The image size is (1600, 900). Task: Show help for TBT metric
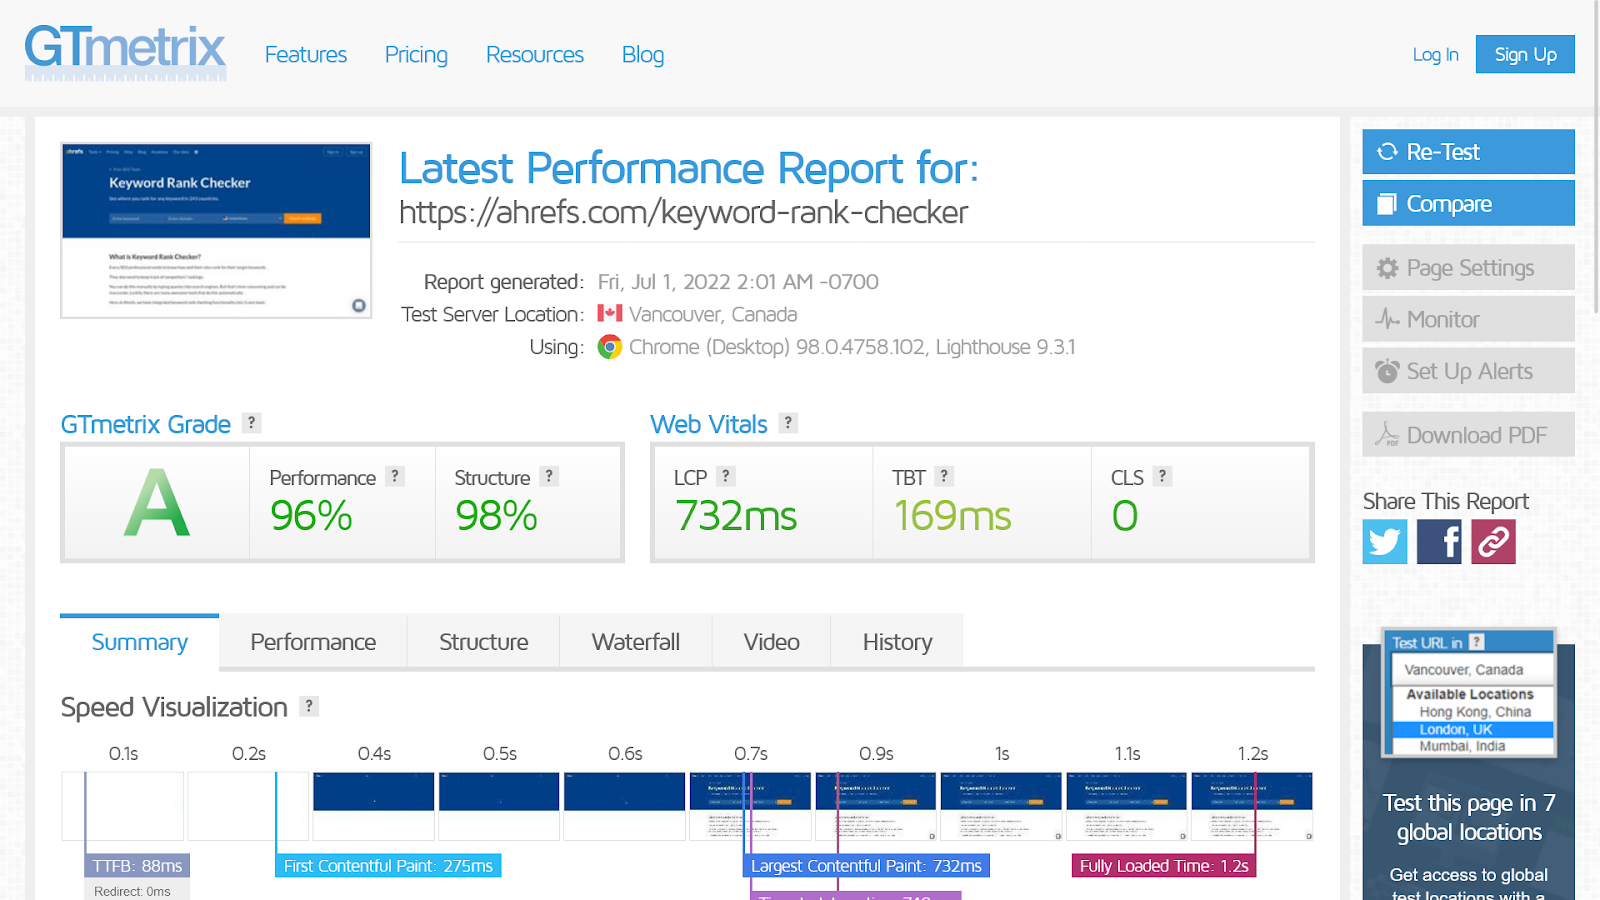tap(944, 476)
